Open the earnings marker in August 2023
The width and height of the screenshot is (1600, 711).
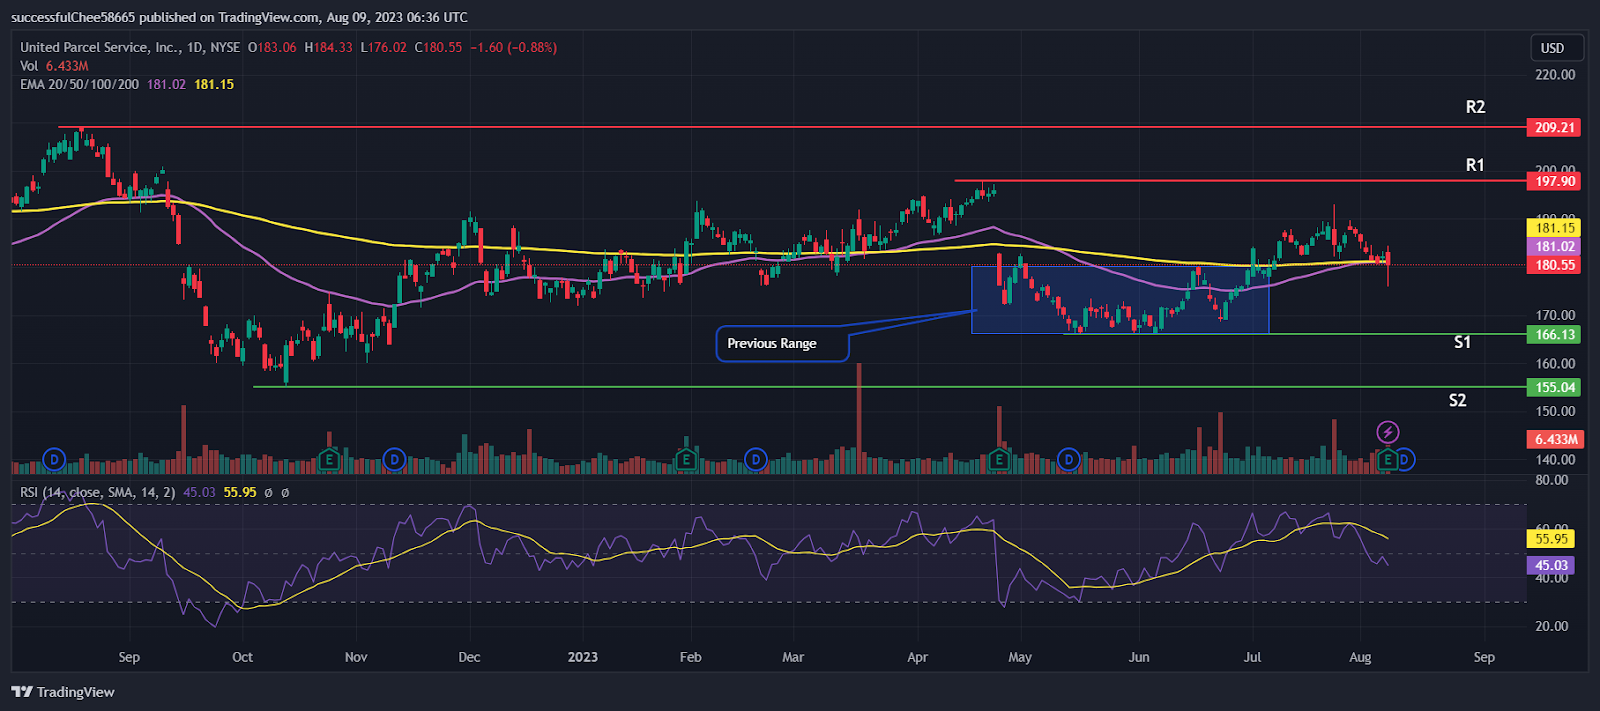point(1387,460)
